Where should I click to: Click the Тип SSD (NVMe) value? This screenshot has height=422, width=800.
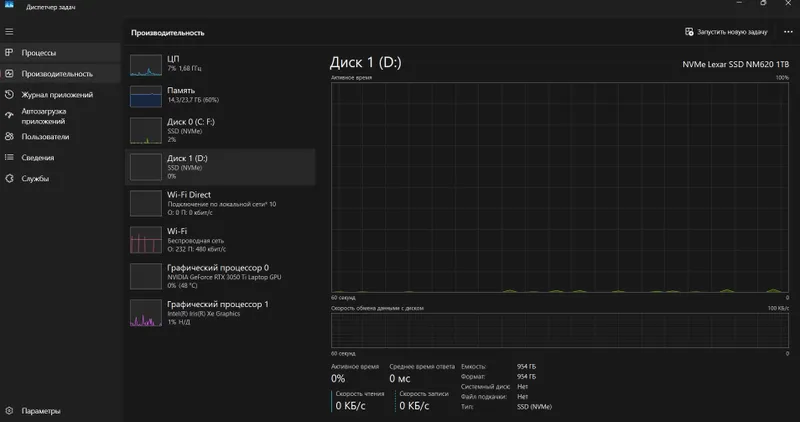pos(534,407)
